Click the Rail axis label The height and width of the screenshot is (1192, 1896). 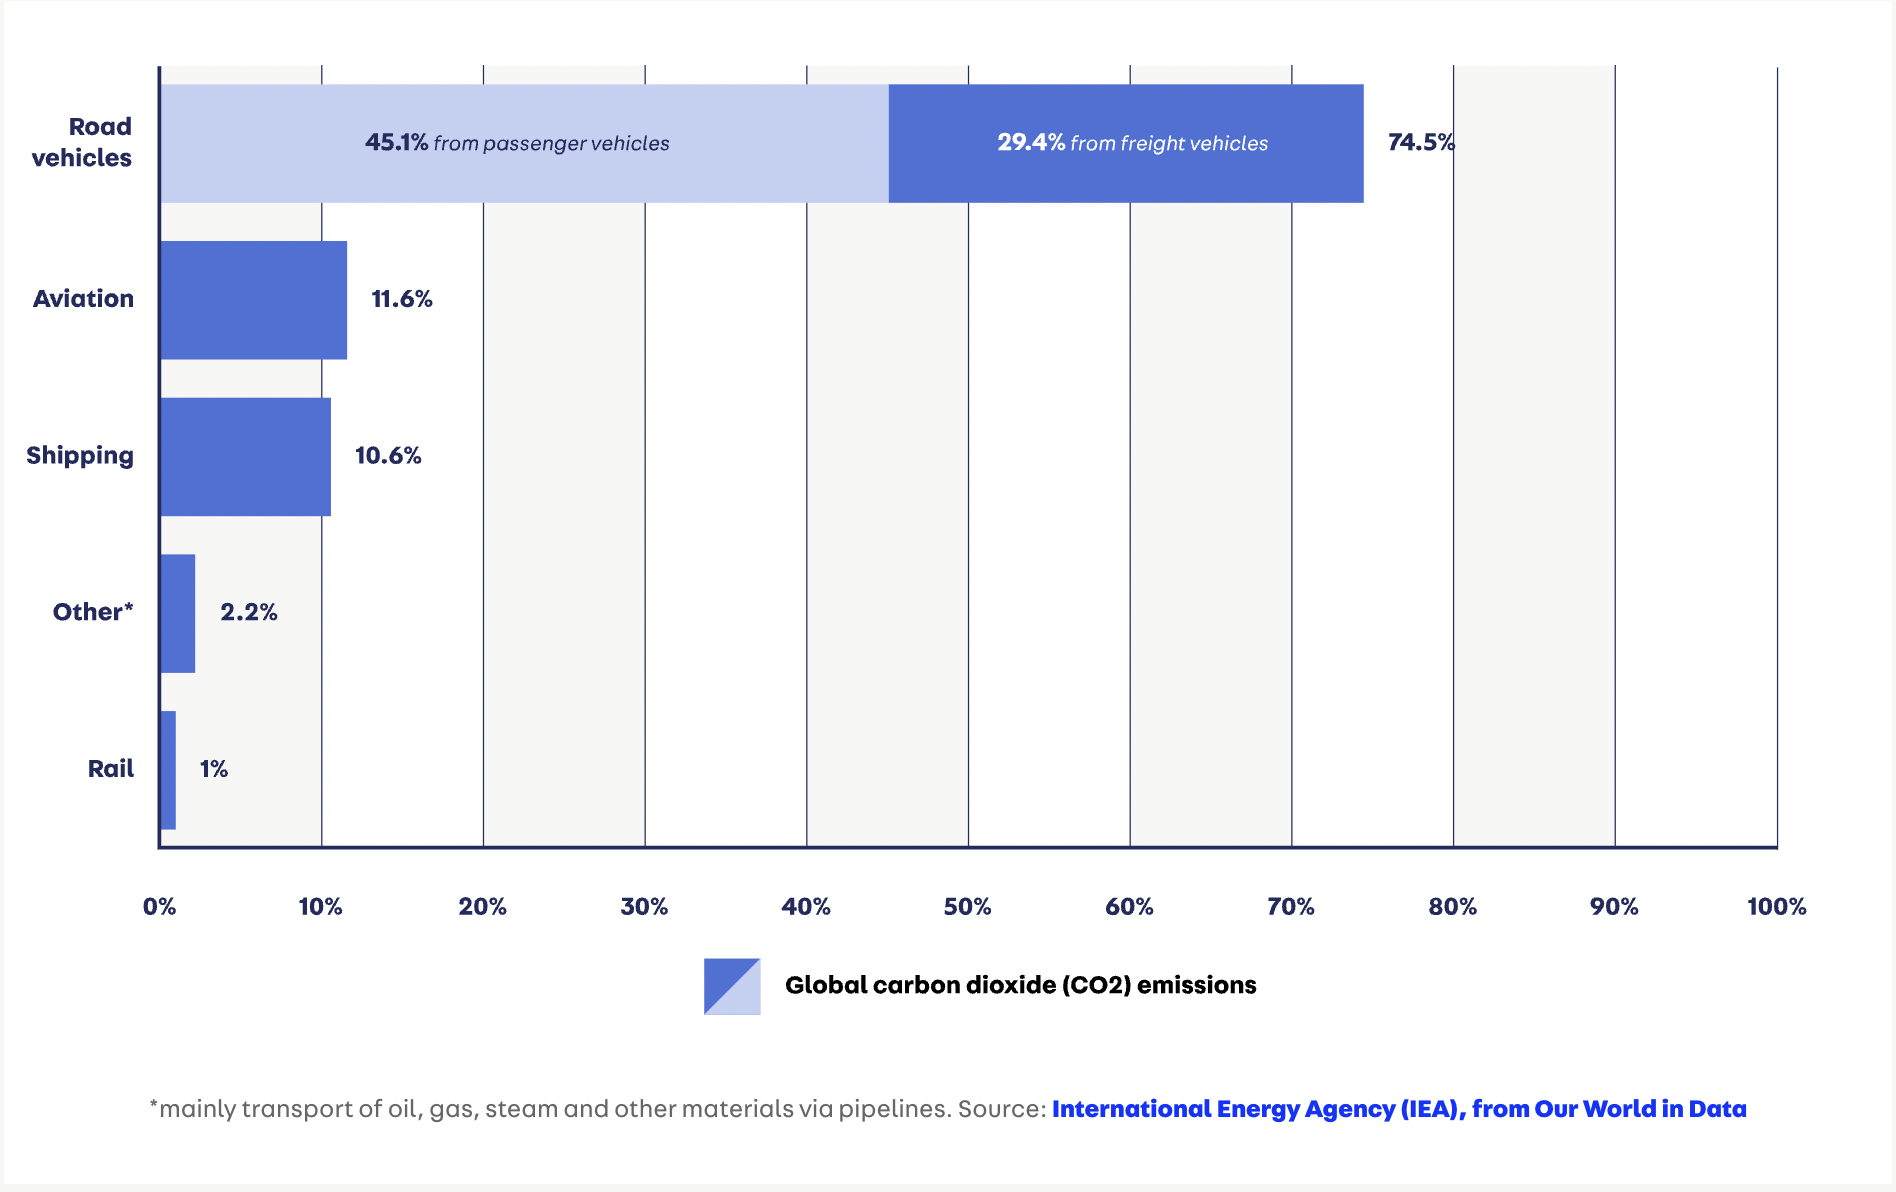(110, 769)
